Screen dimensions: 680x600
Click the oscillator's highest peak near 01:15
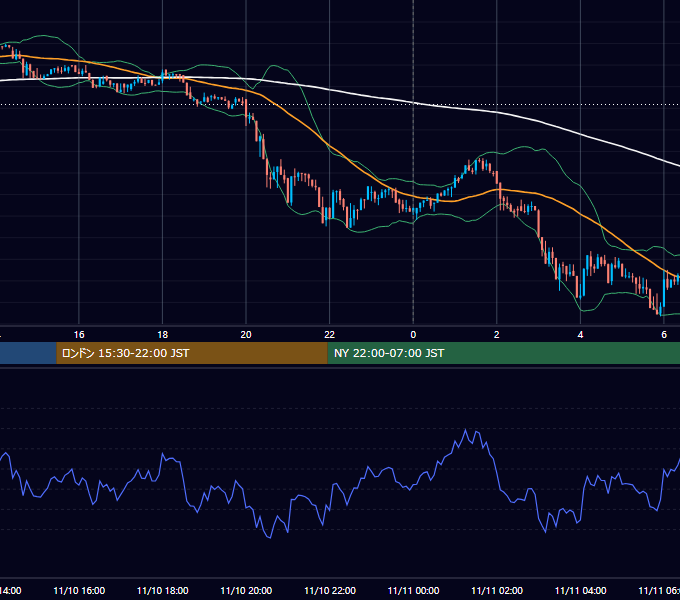(465, 430)
